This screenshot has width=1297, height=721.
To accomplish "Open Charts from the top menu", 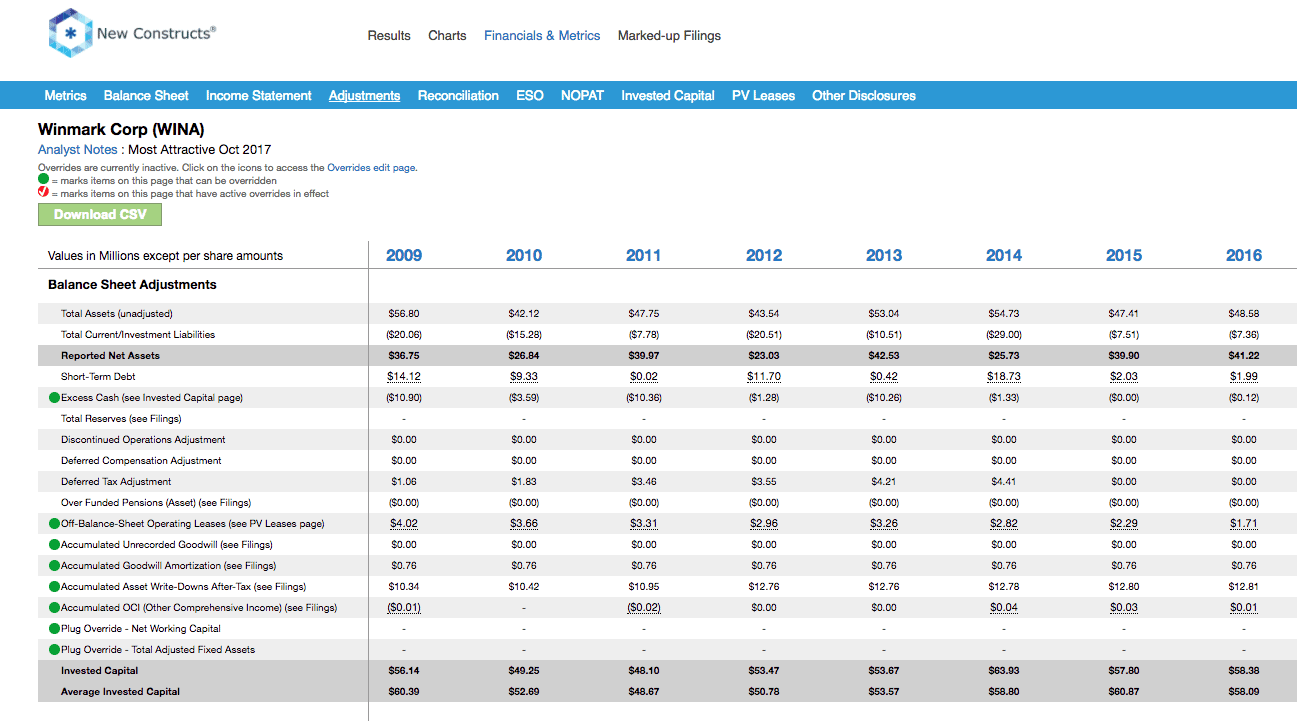I will (x=447, y=35).
